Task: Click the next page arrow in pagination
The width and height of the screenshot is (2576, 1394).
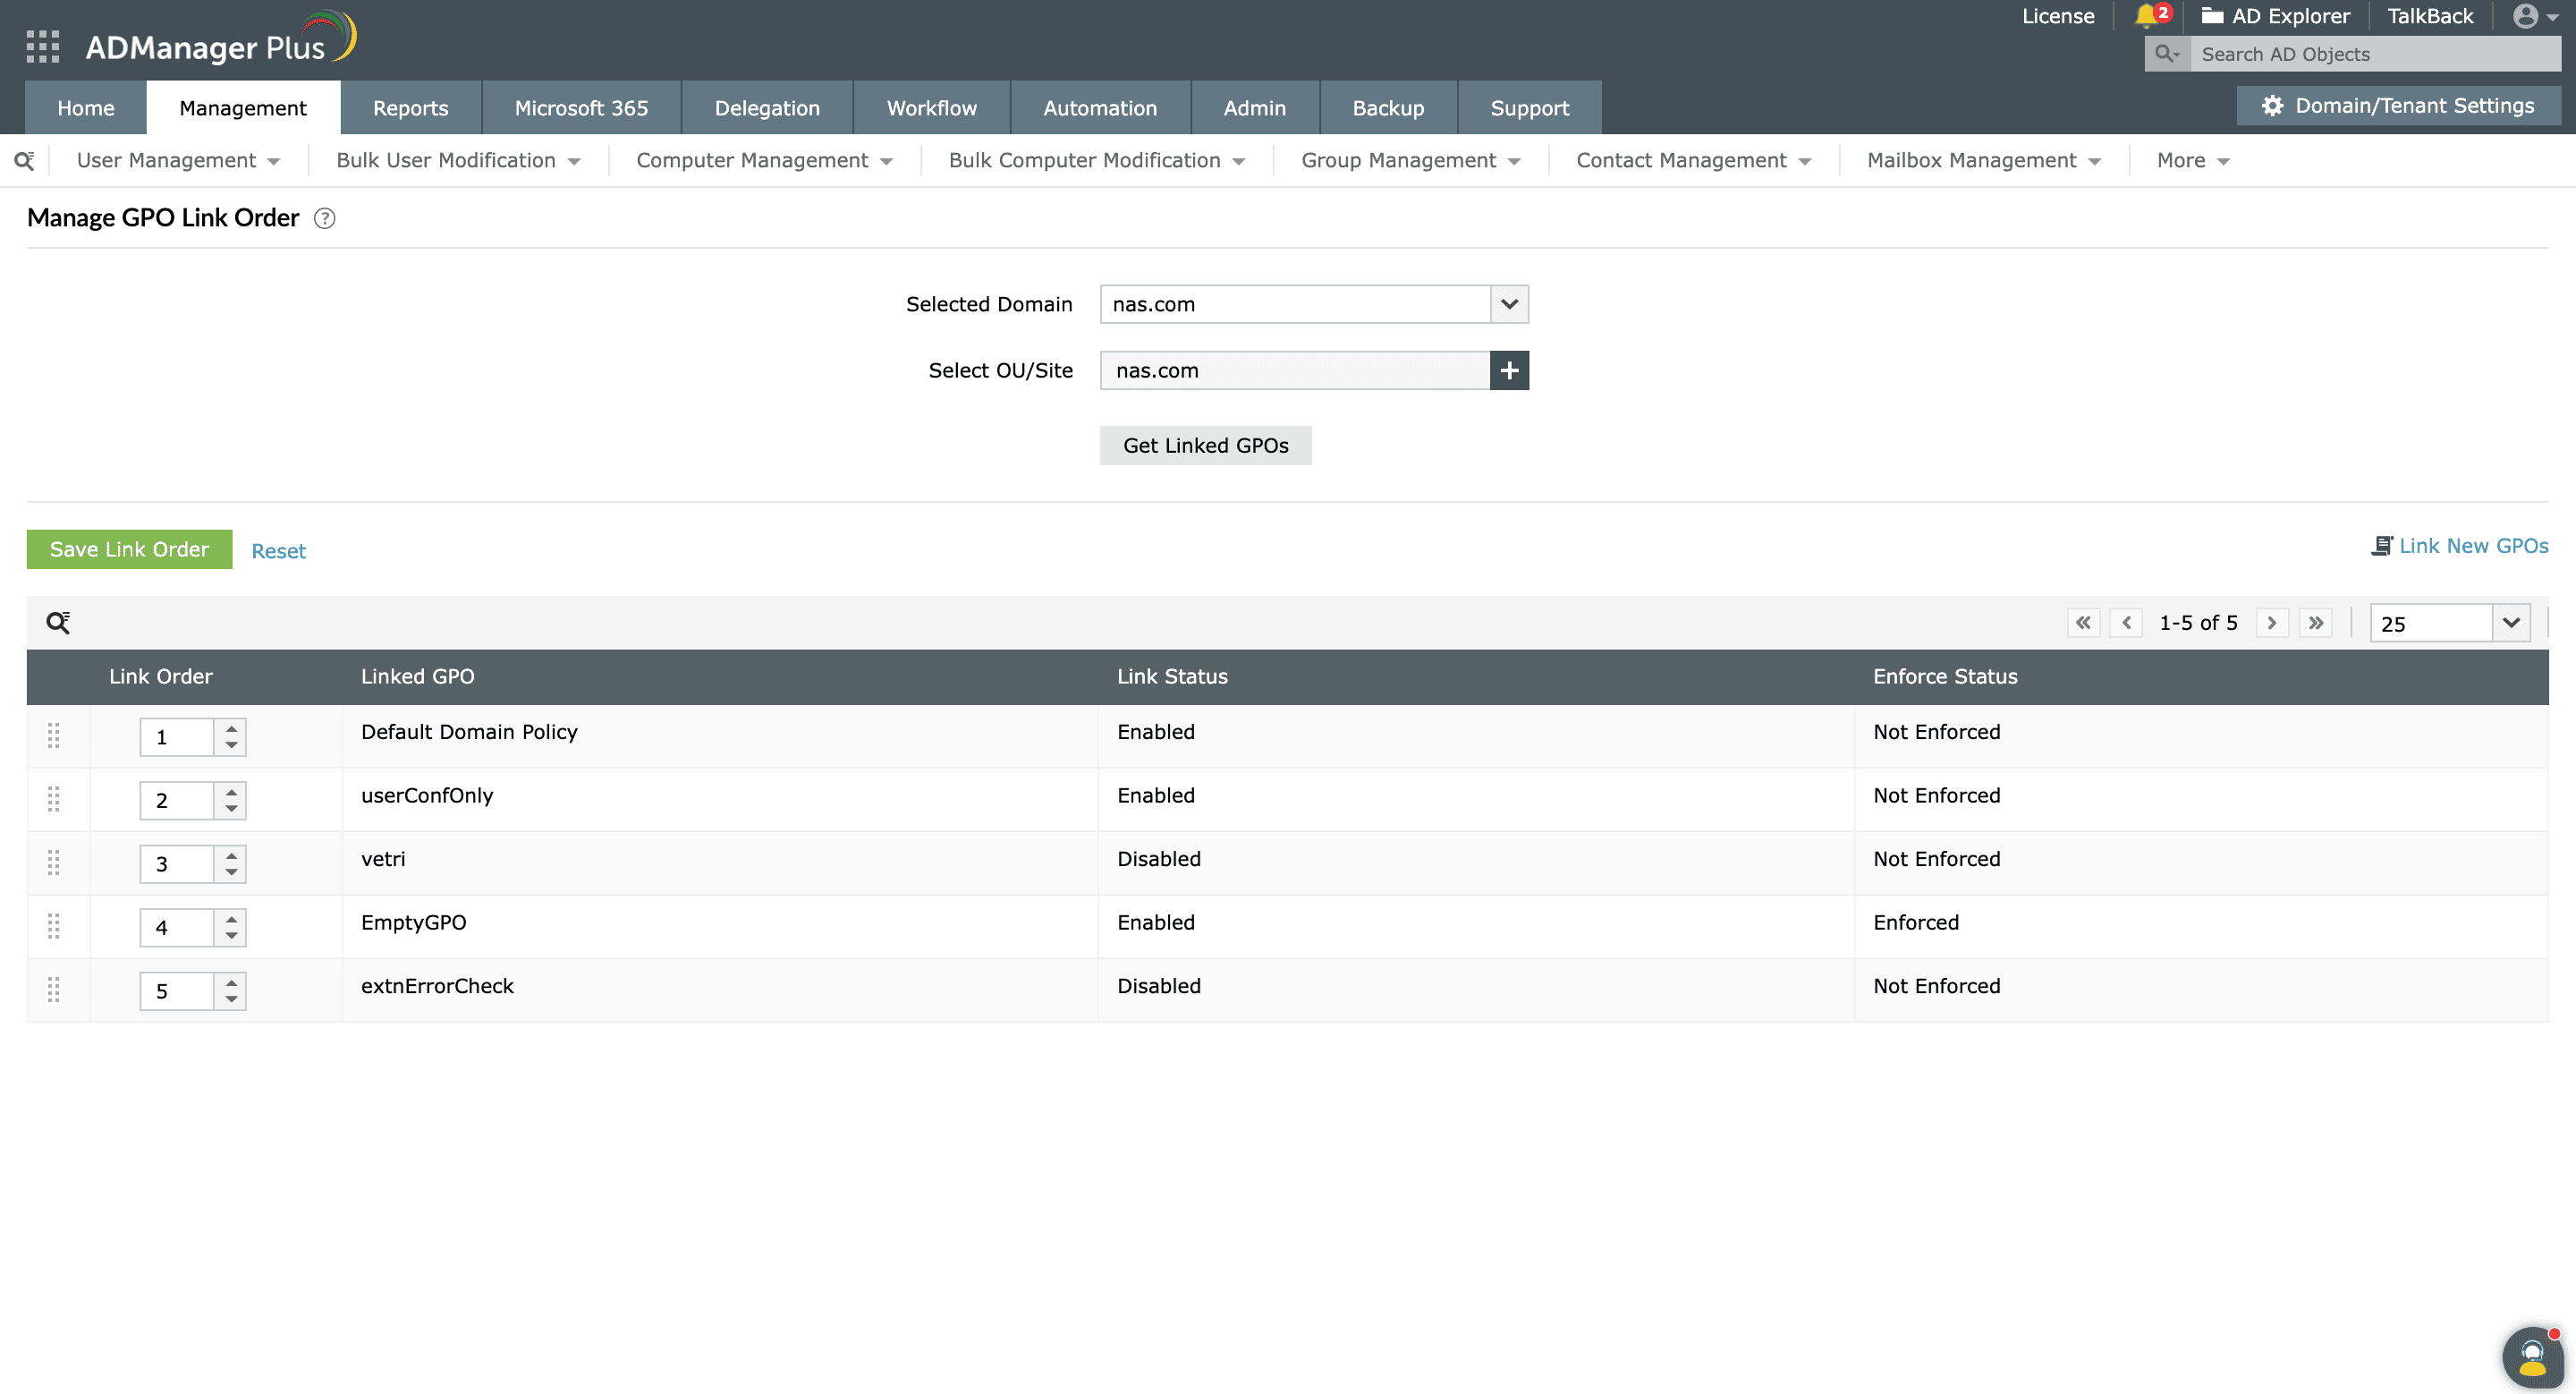Action: pyautogui.click(x=2272, y=622)
